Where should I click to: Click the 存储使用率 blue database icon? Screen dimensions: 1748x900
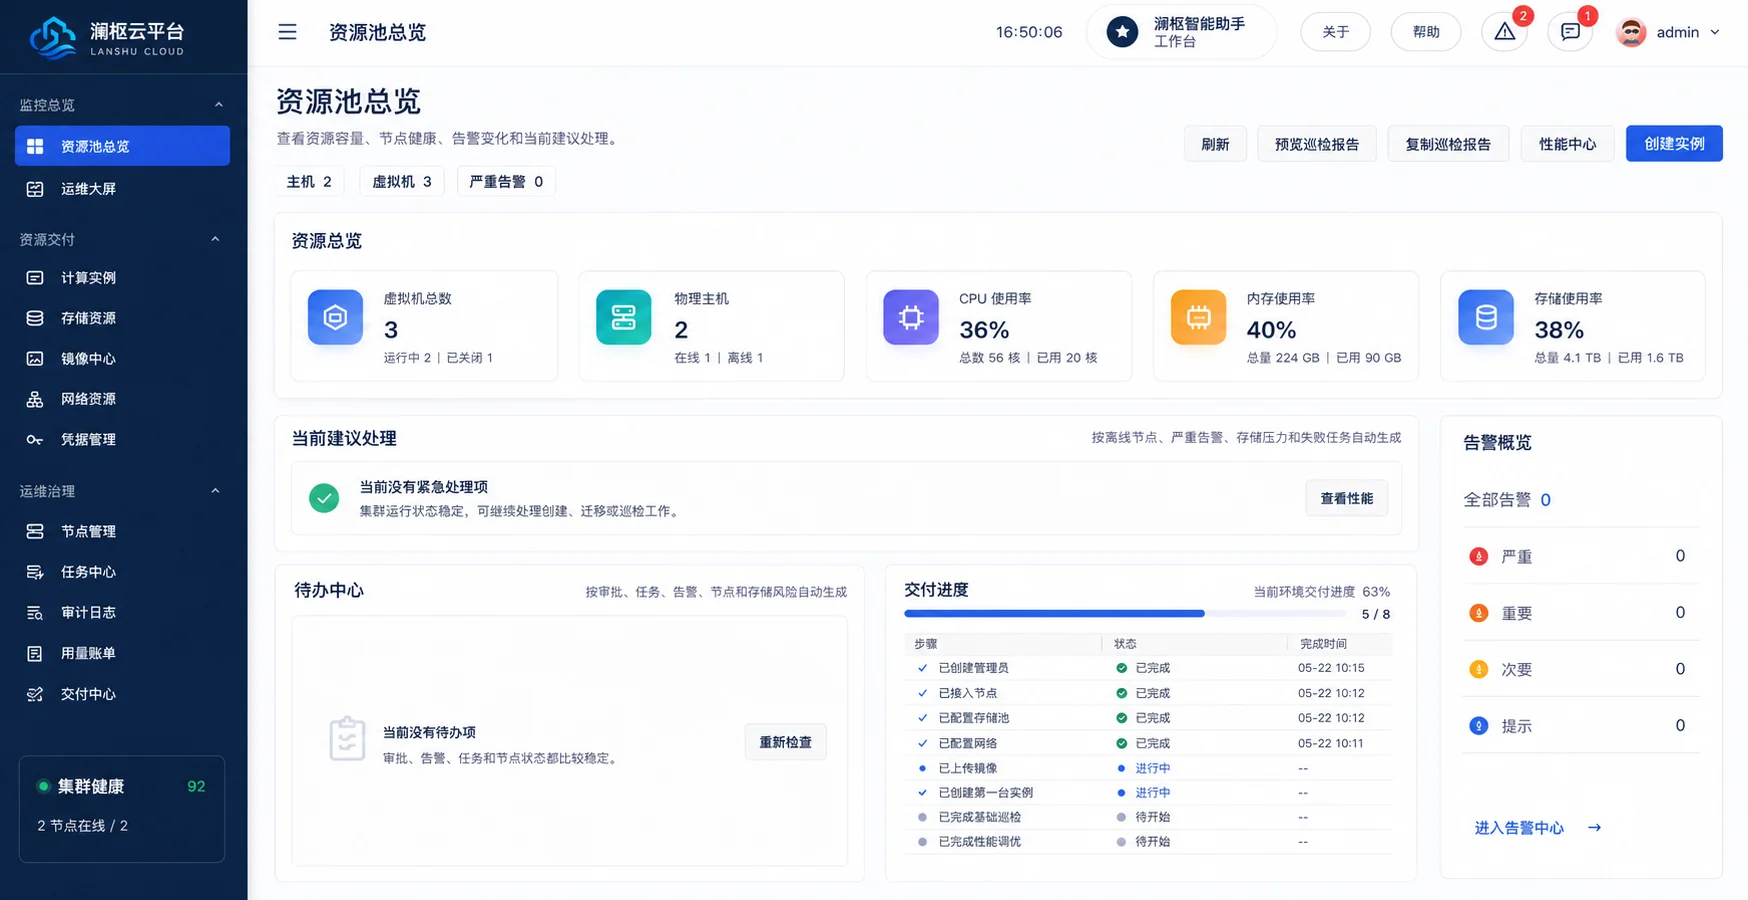[x=1486, y=317]
